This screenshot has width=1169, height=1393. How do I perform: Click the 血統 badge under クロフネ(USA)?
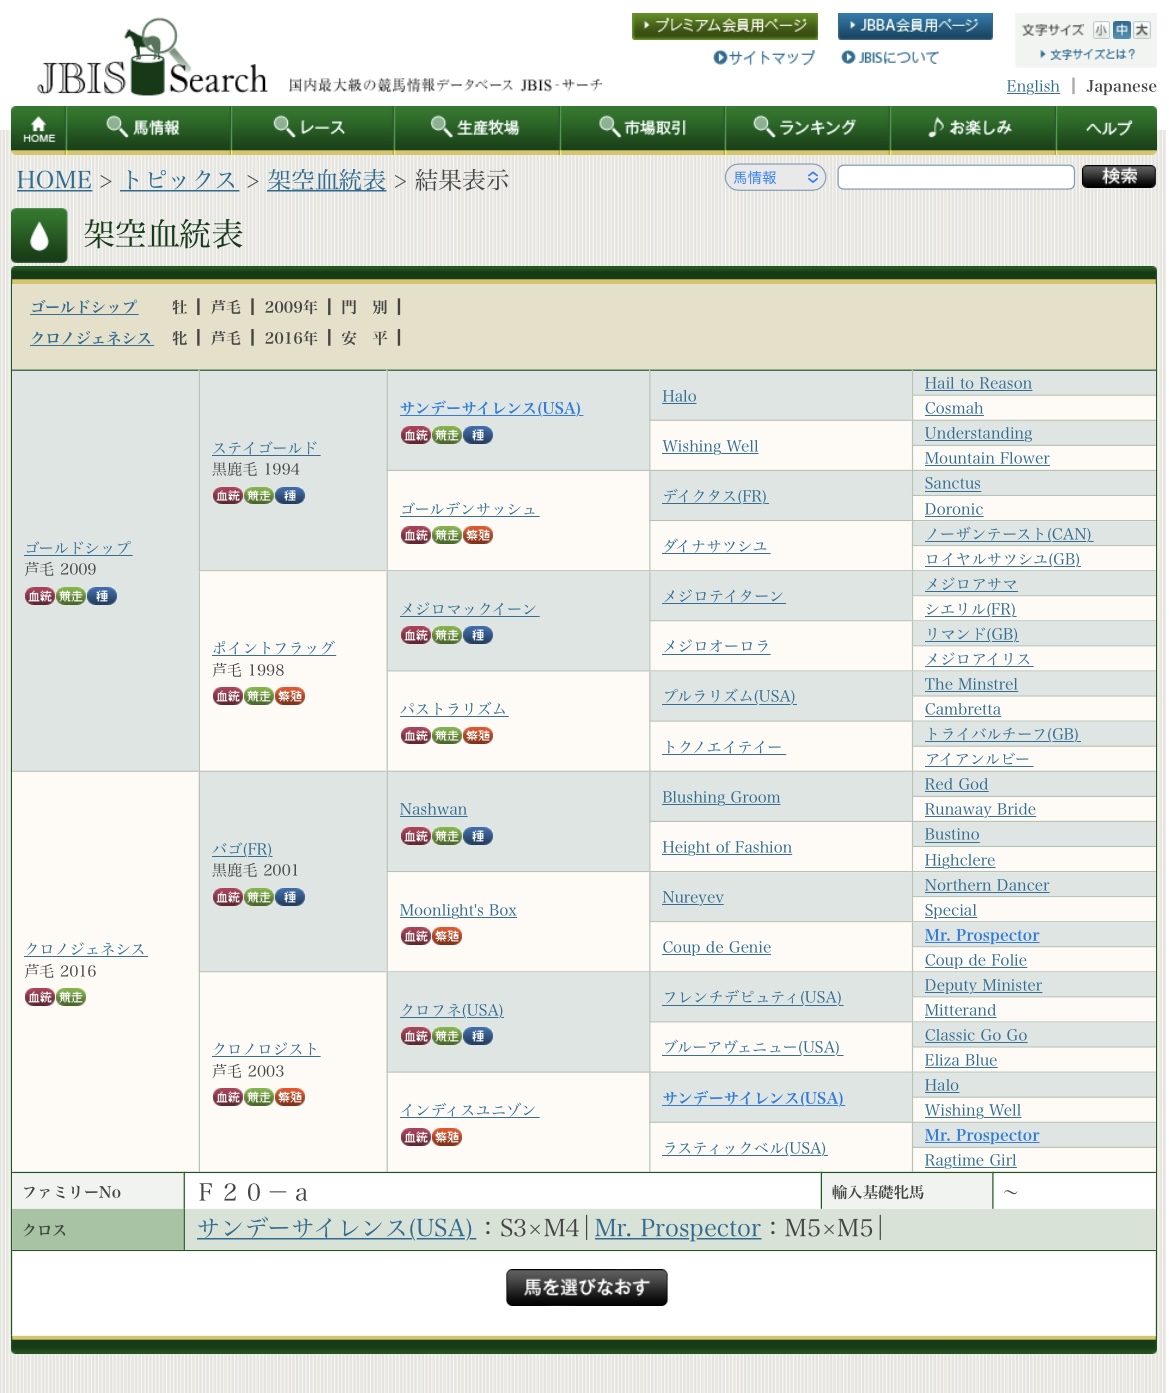416,1037
